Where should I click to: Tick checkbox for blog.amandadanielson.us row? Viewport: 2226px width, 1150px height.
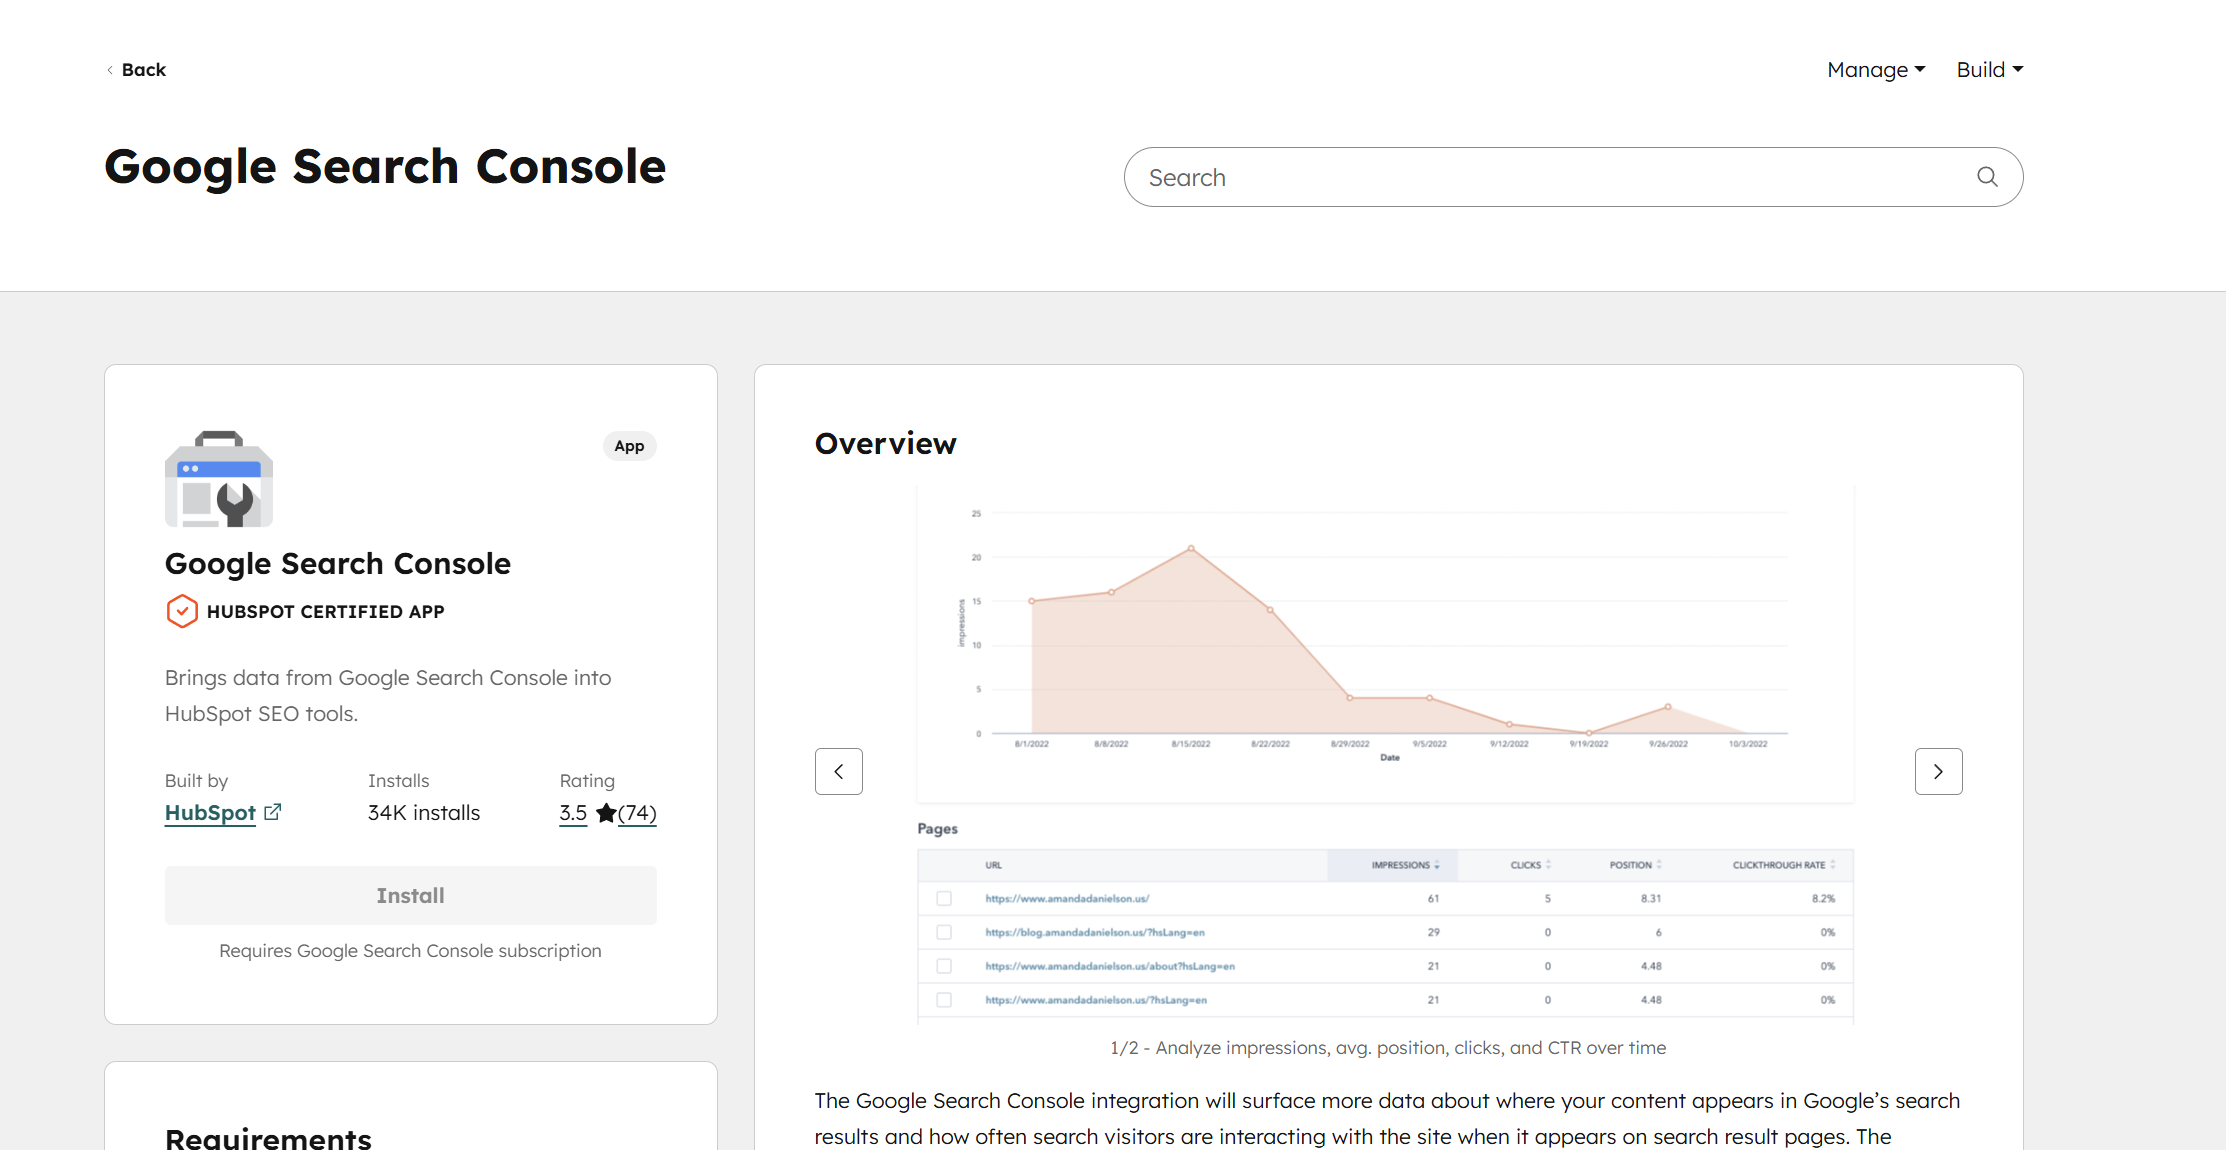[x=944, y=932]
